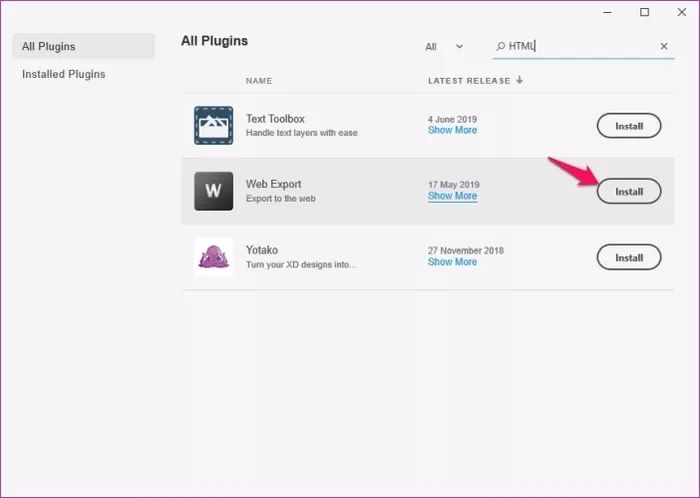
Task: Select Installed Plugins in sidebar
Action: pos(64,74)
